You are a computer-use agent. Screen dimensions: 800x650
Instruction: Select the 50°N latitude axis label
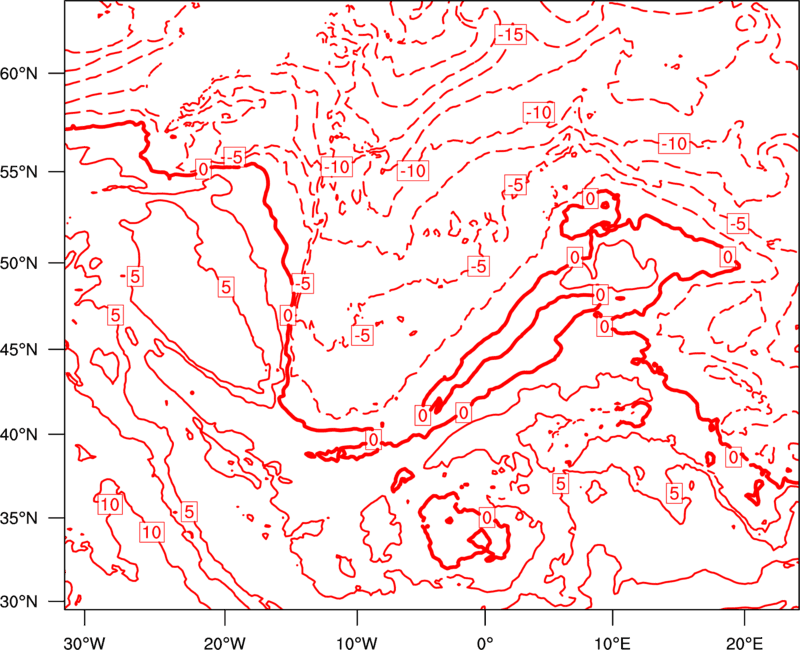pos(19,263)
